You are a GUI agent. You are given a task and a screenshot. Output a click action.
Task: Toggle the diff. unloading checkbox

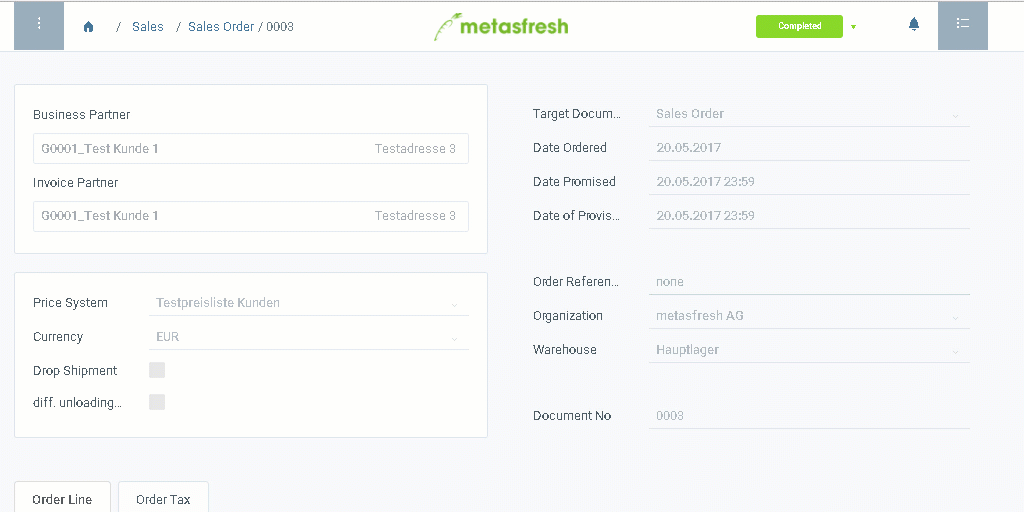coord(157,402)
